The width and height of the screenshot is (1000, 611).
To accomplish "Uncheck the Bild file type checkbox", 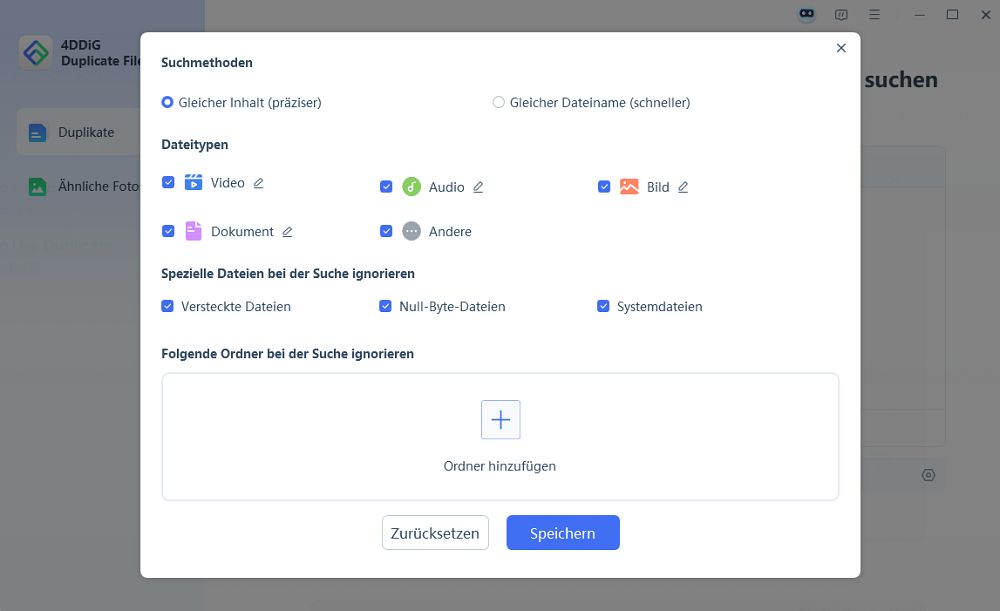I will coord(604,186).
